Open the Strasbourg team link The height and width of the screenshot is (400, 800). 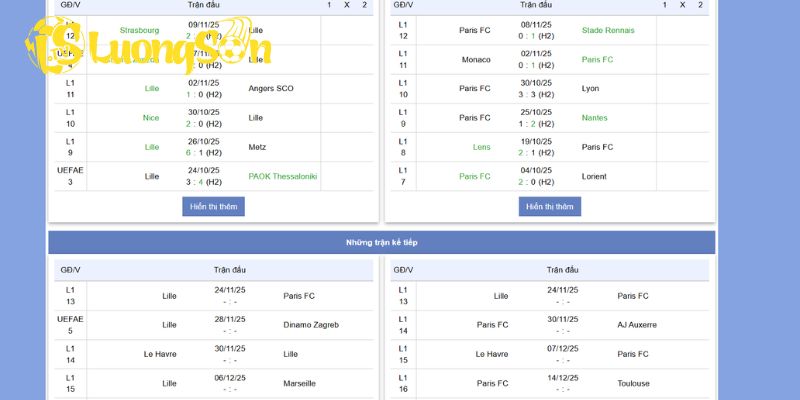(139, 30)
